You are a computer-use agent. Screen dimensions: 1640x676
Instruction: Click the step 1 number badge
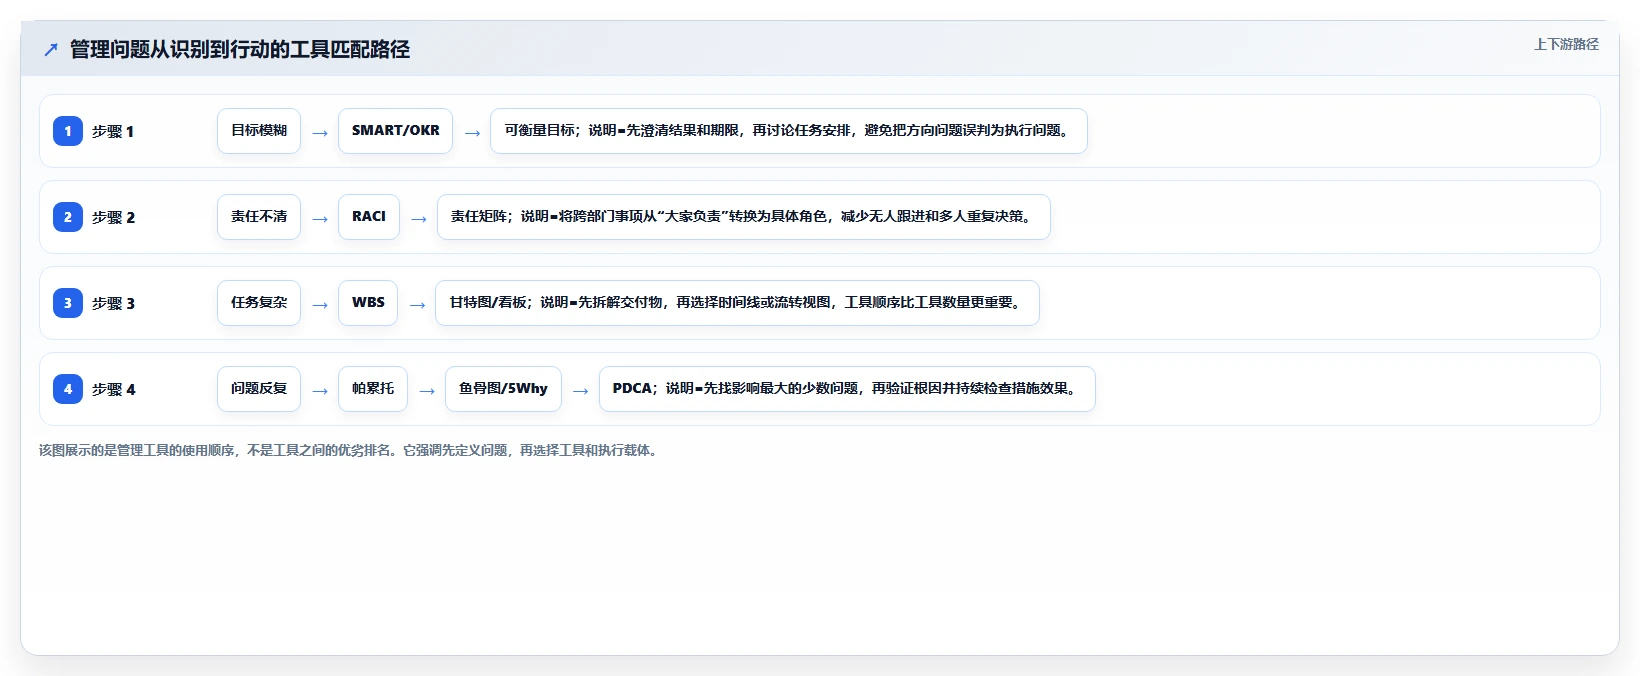pos(68,131)
